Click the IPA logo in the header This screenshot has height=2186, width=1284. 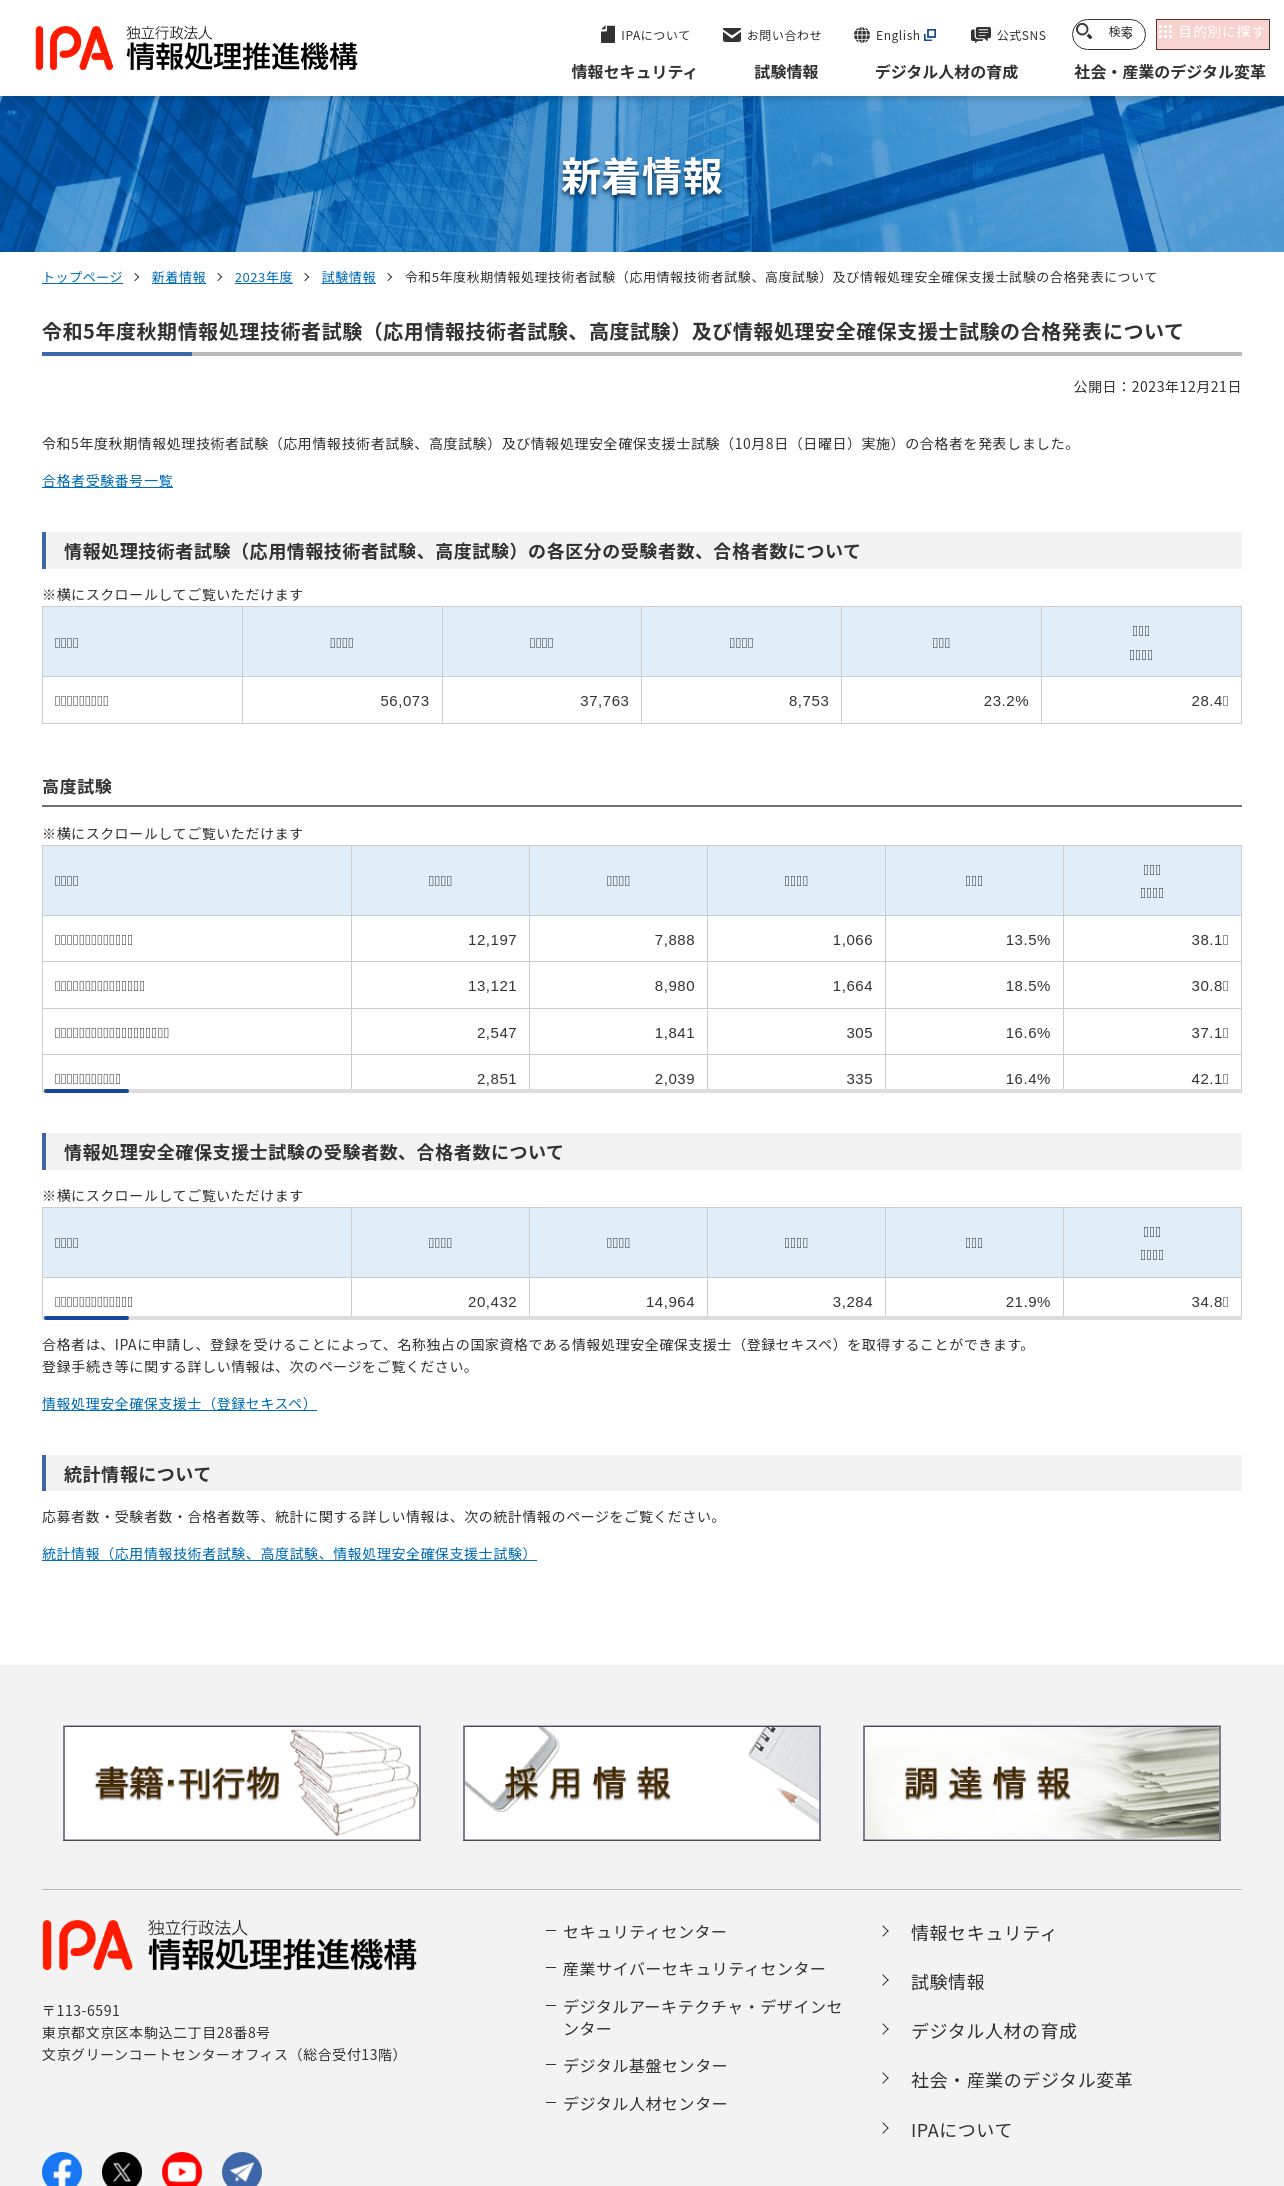click(x=196, y=48)
